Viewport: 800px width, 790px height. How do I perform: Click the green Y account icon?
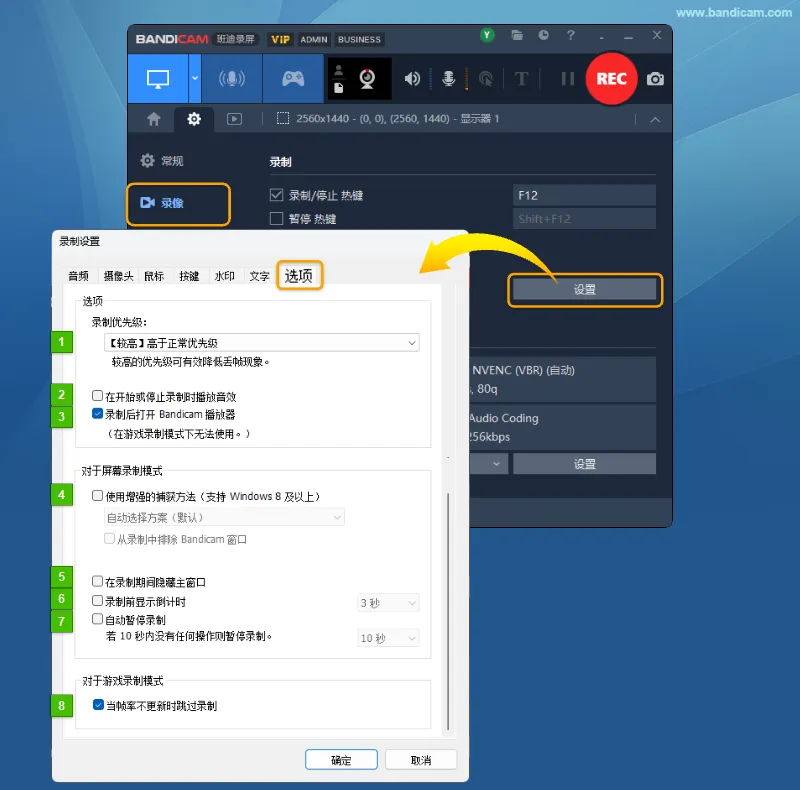[x=487, y=35]
